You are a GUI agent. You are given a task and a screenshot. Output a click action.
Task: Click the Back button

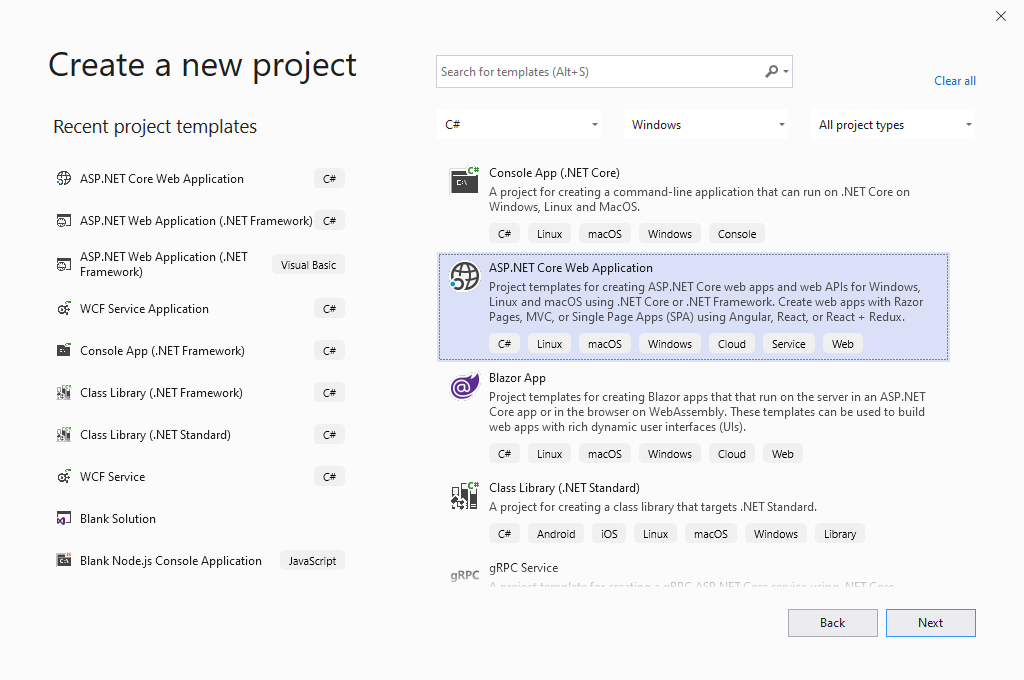832,622
